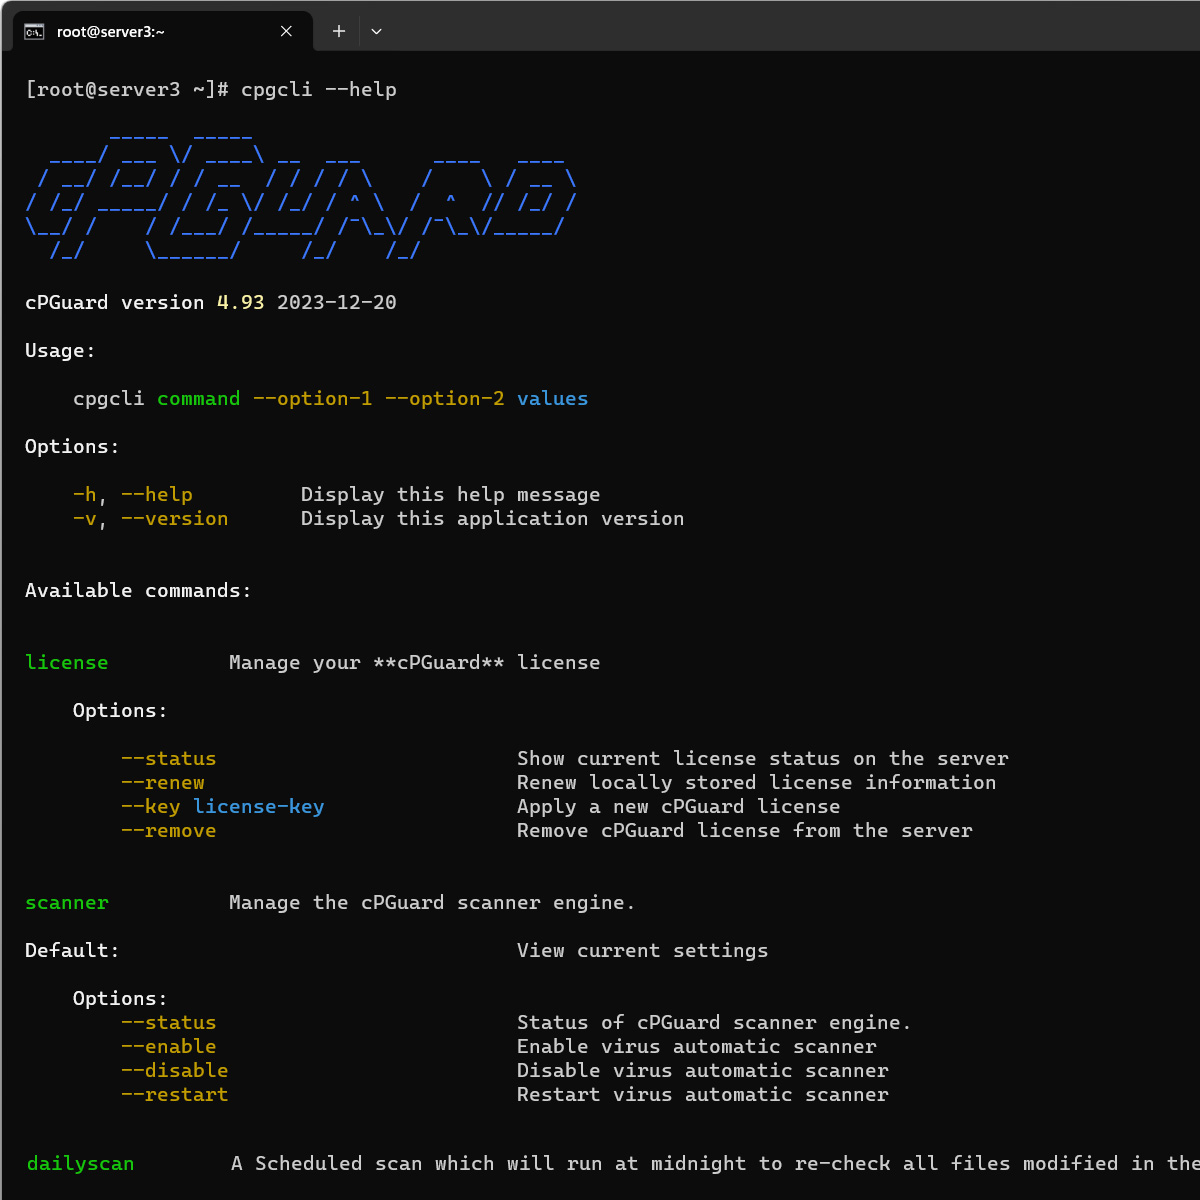Open the new tab dropdown chevron

click(377, 31)
